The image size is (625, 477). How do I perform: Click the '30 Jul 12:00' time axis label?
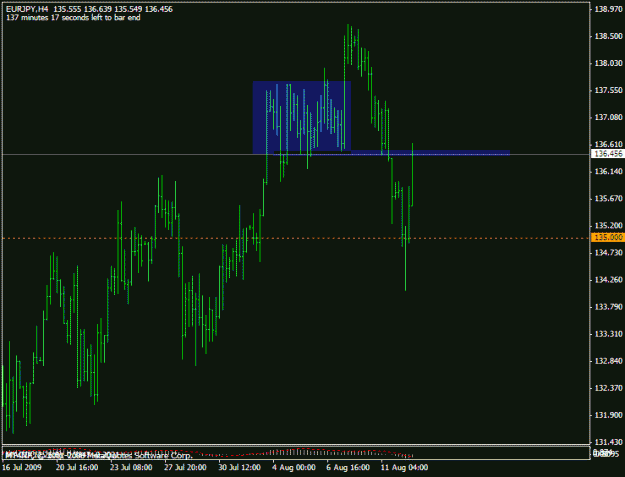click(x=239, y=467)
